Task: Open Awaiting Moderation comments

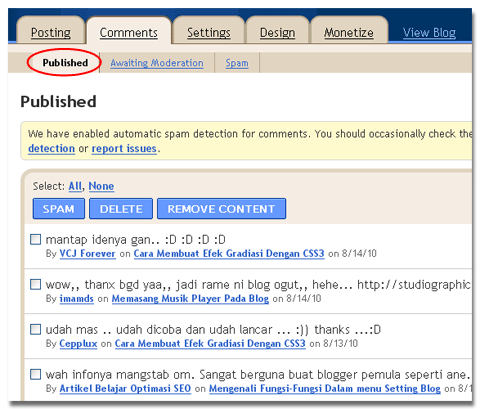Action: [x=157, y=63]
